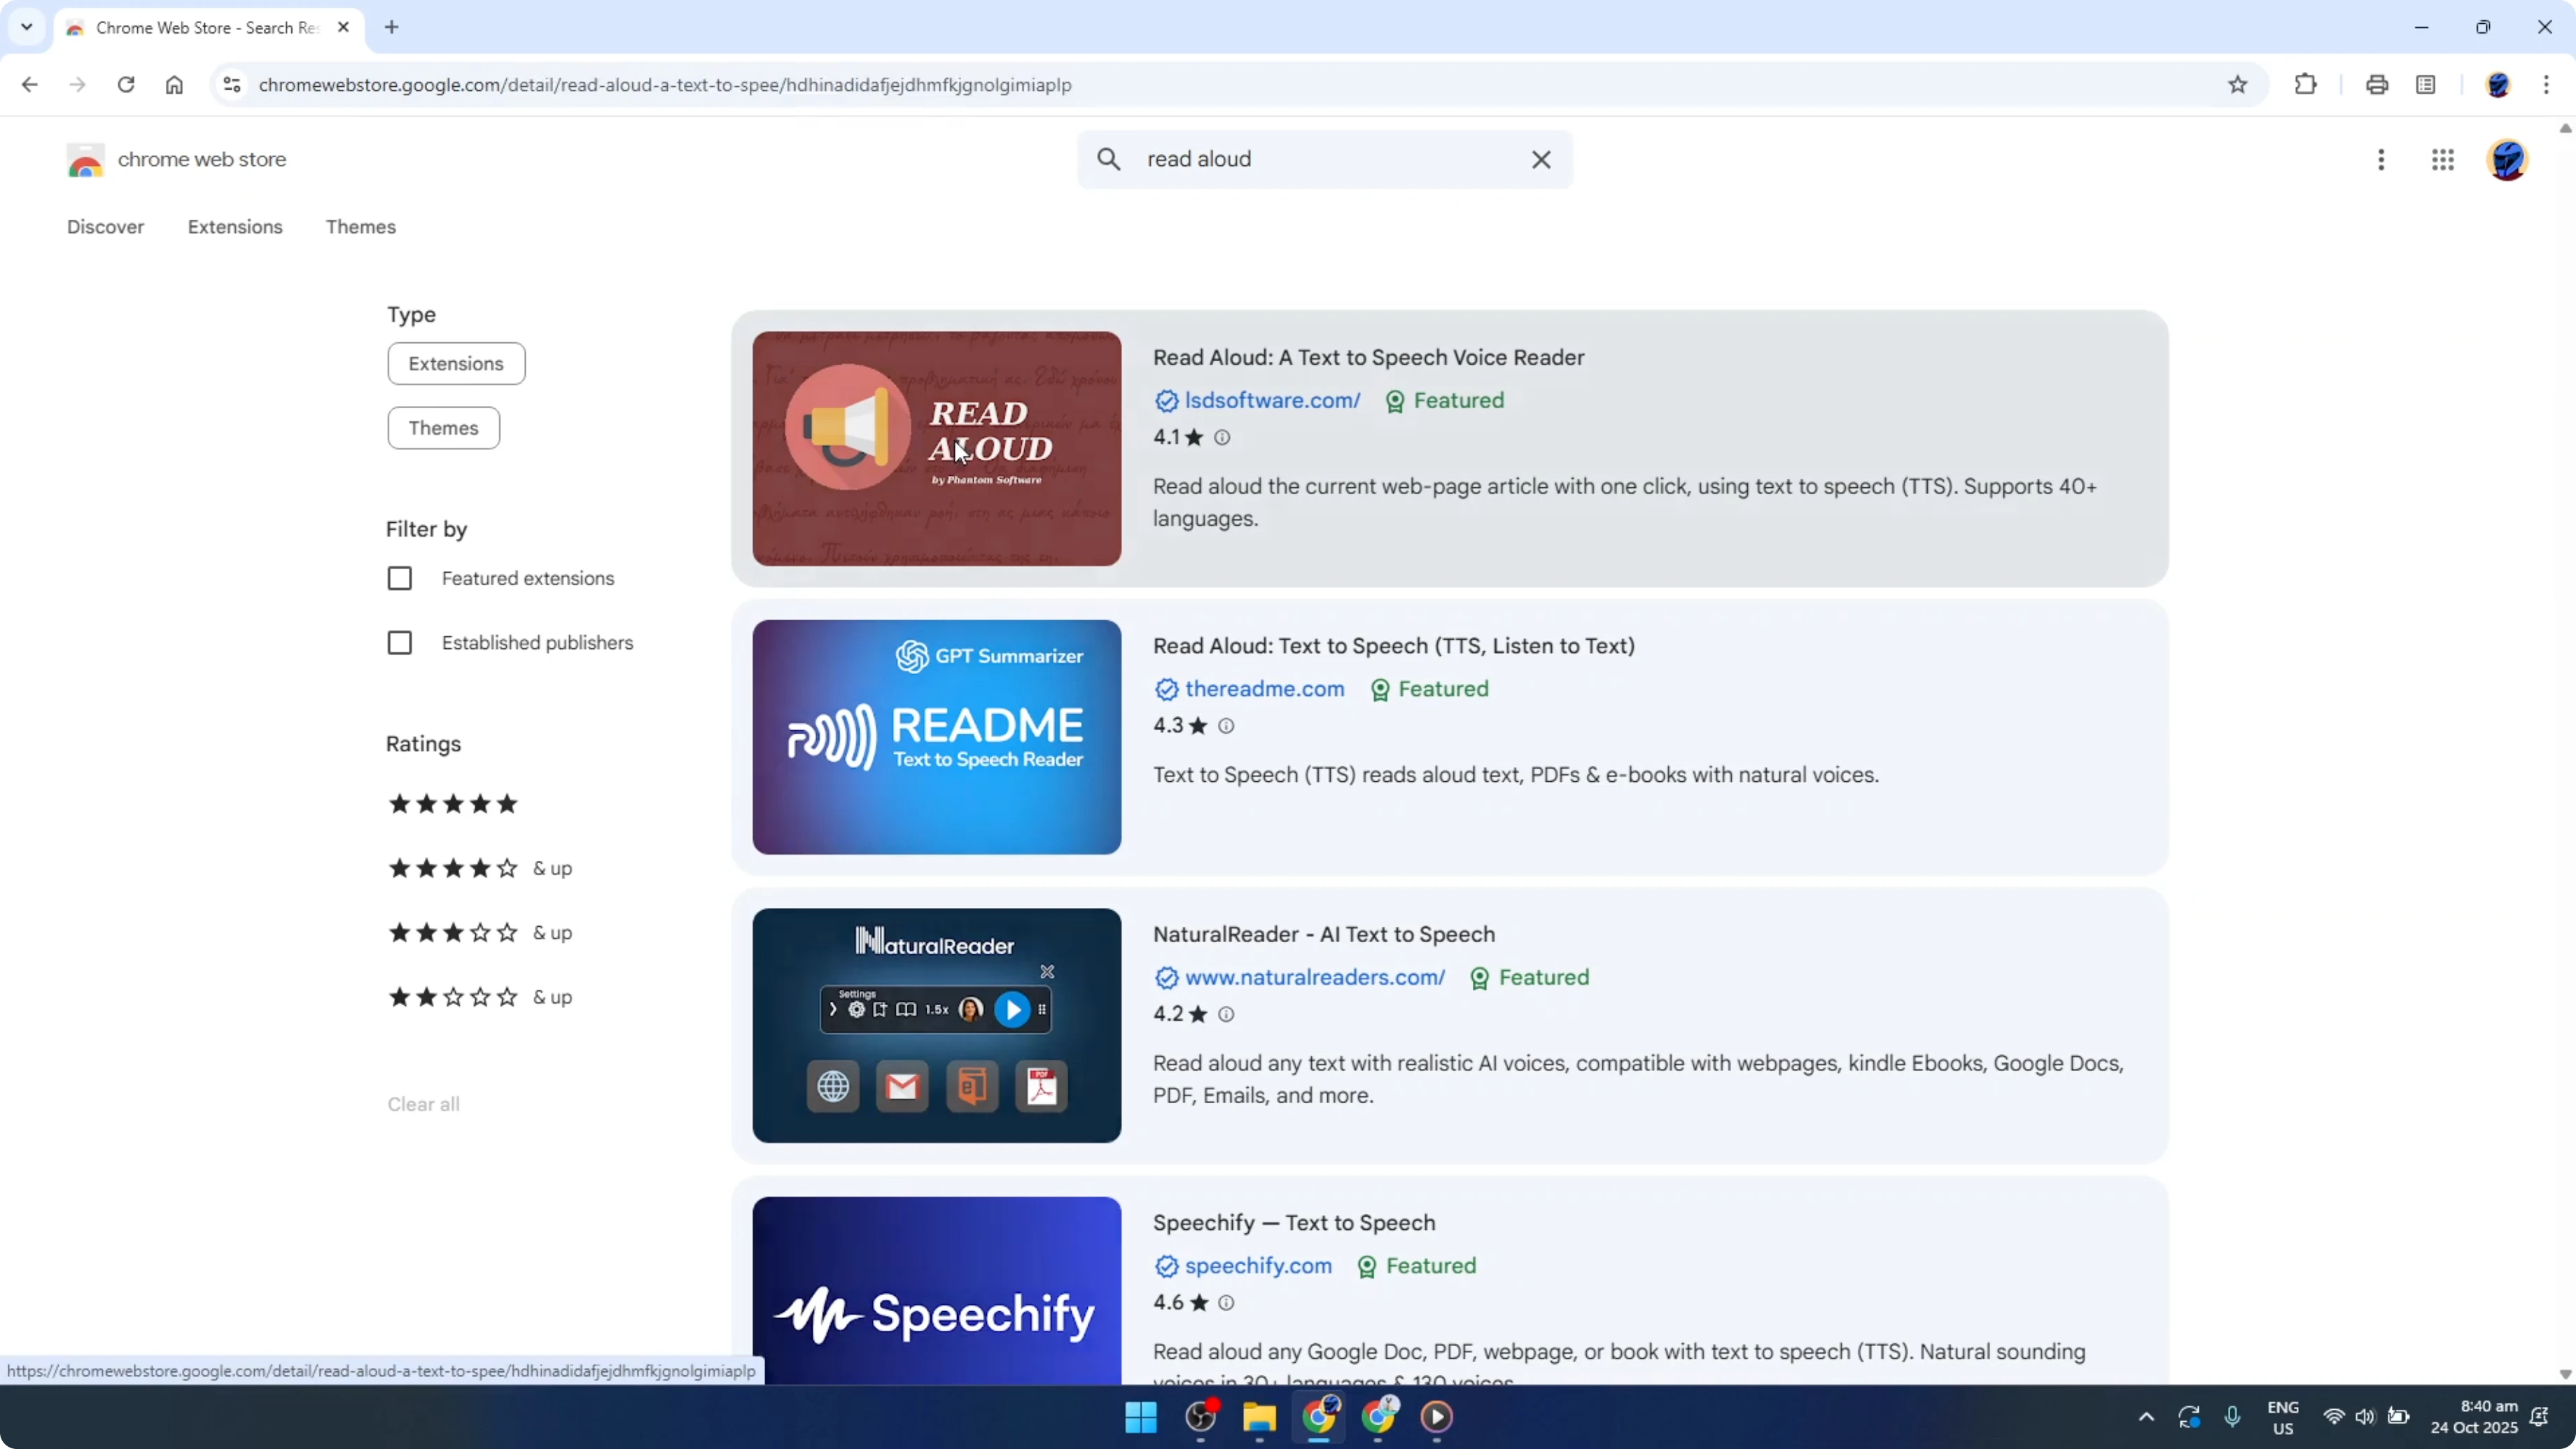
Task: Open NaturalReader - AI Text to Speech title
Action: pyautogui.click(x=1324, y=935)
